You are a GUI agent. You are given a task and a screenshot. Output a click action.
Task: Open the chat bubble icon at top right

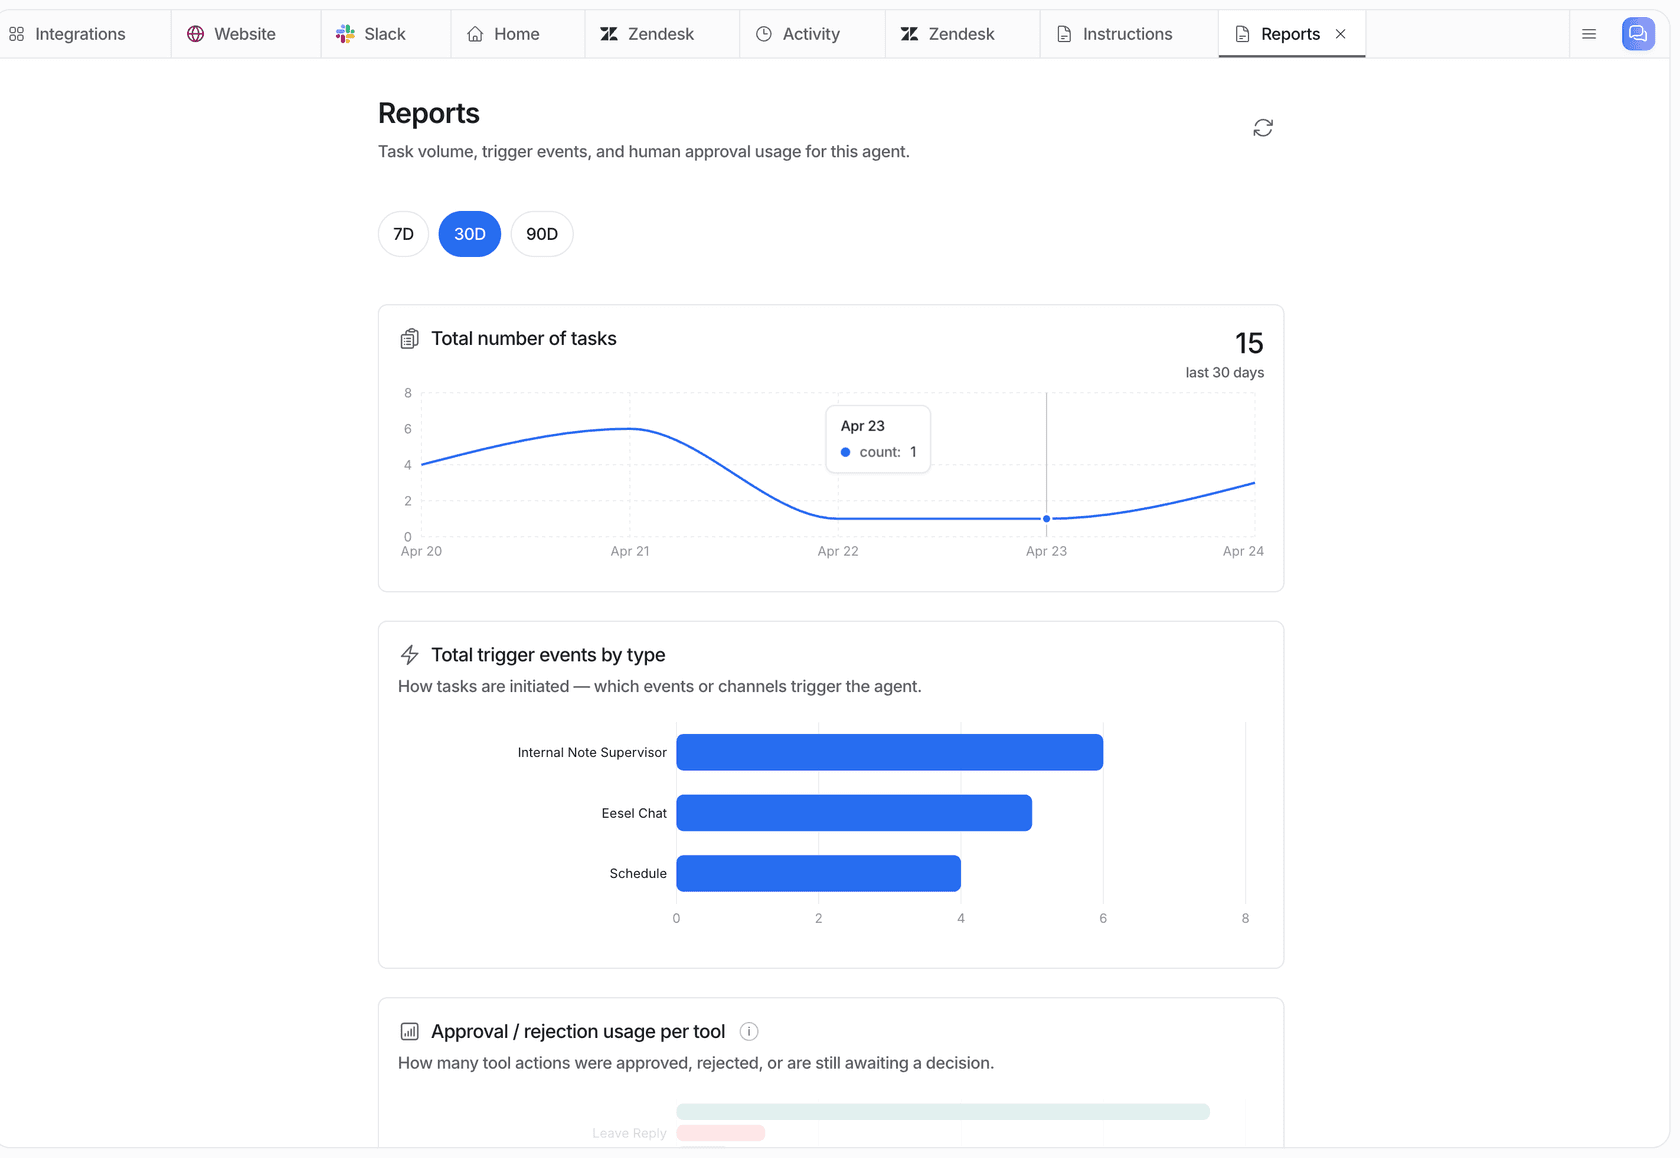[1638, 34]
